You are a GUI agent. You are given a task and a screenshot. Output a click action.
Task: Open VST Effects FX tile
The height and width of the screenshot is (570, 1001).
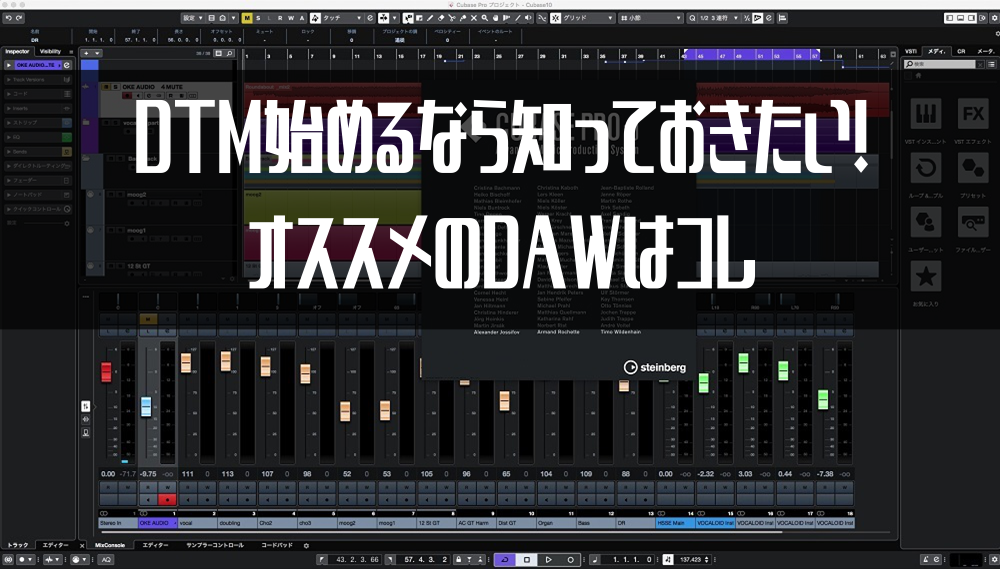[x=973, y=115]
